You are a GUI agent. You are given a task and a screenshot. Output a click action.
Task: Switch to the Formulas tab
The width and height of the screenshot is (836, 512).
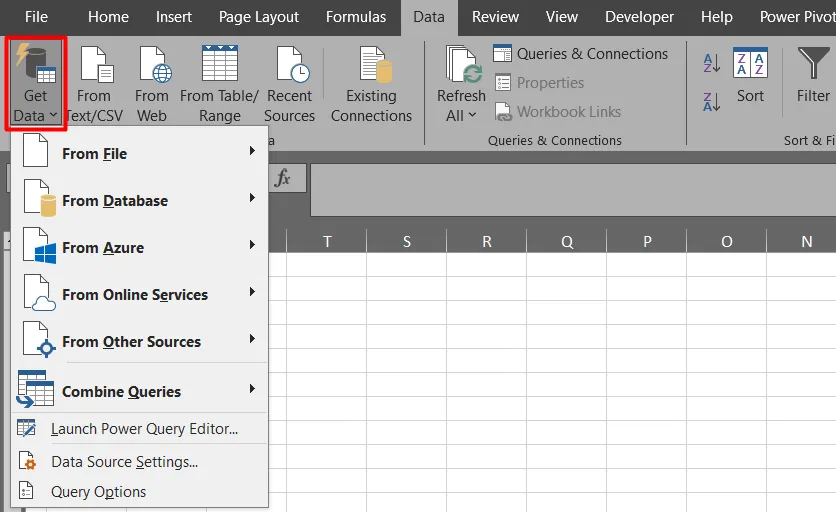(x=356, y=17)
